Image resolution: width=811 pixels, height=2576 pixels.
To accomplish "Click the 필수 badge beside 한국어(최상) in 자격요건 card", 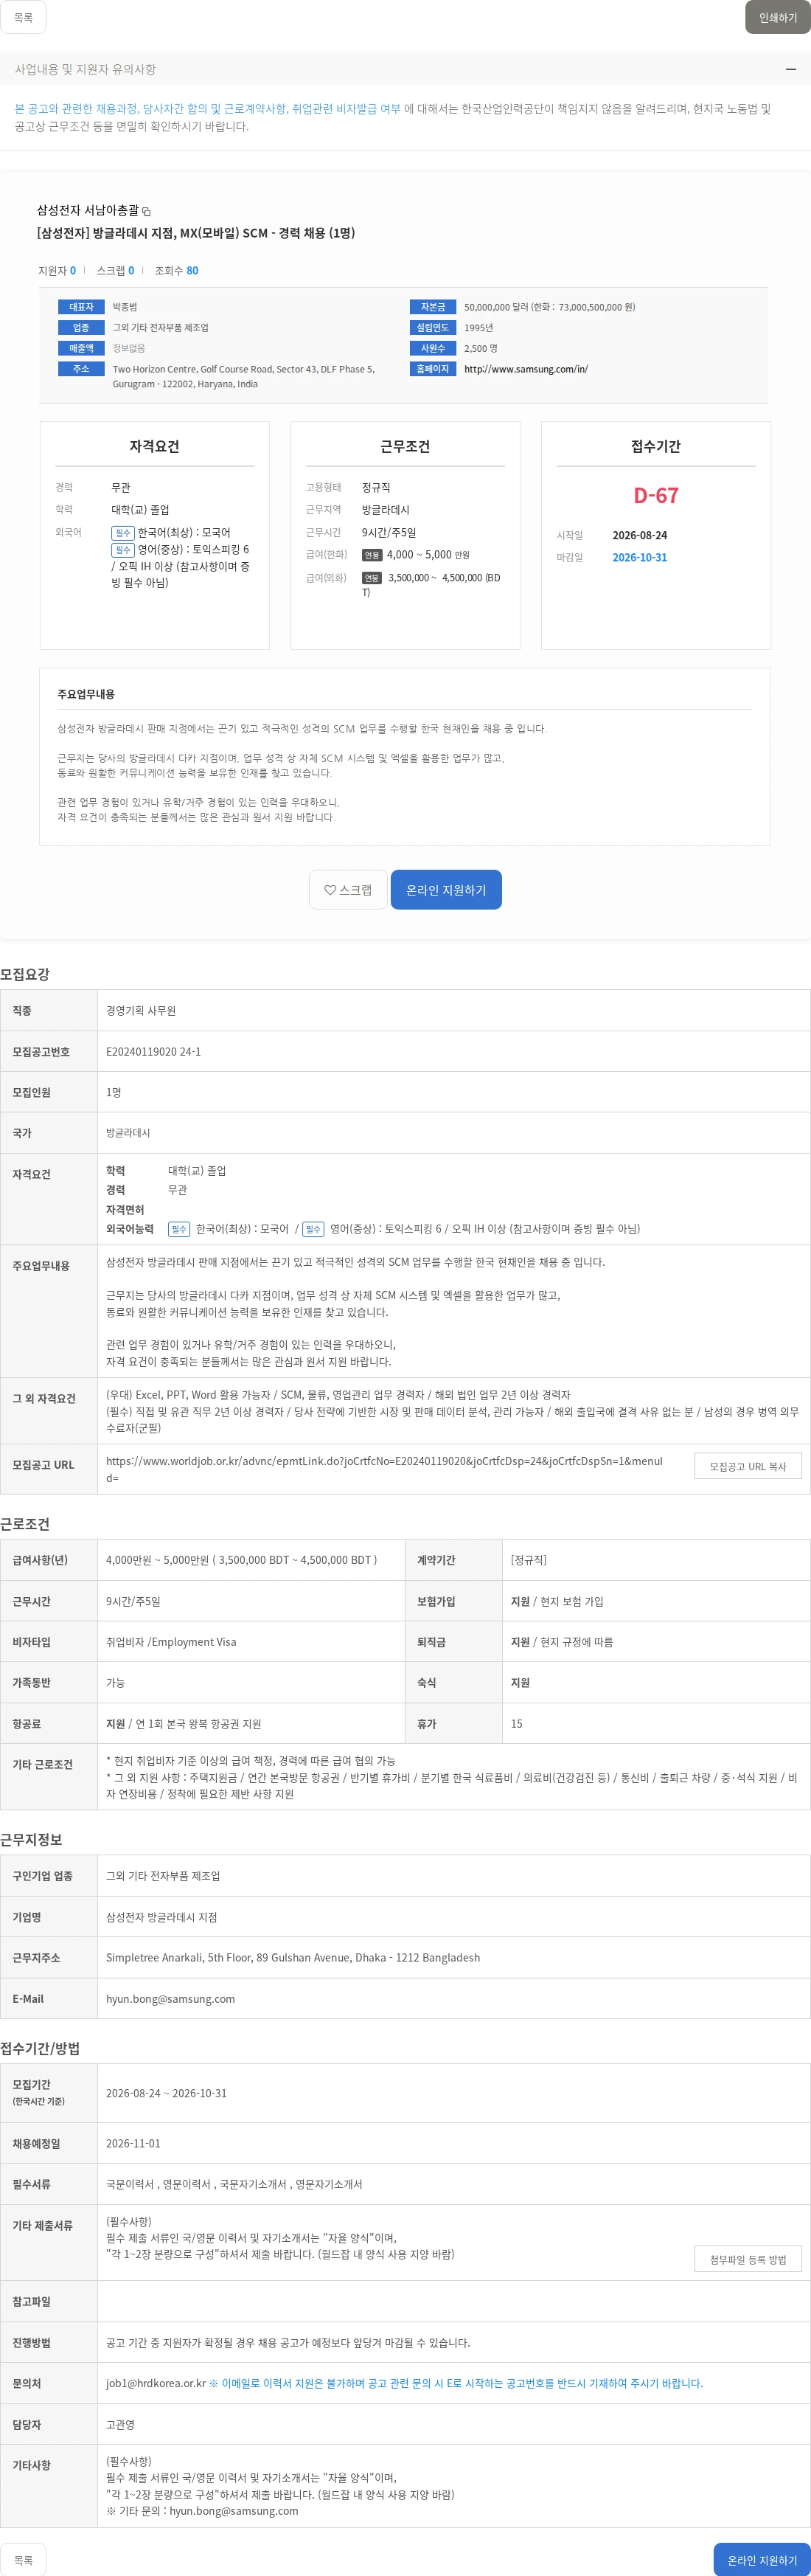I will (x=122, y=533).
